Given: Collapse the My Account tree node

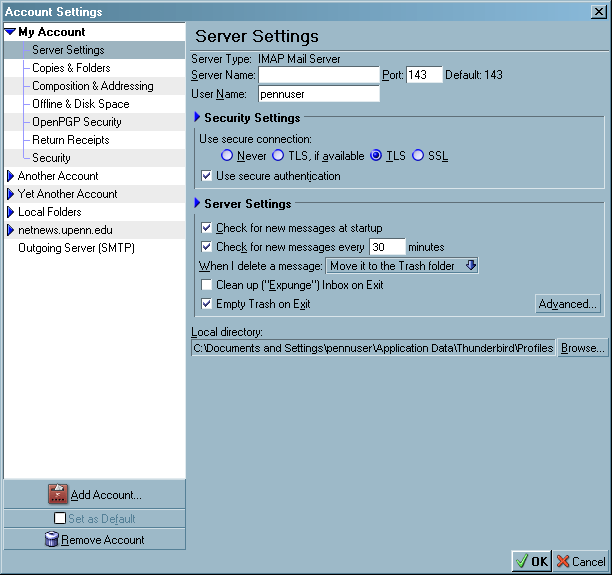Looking at the screenshot, I should pos(11,32).
